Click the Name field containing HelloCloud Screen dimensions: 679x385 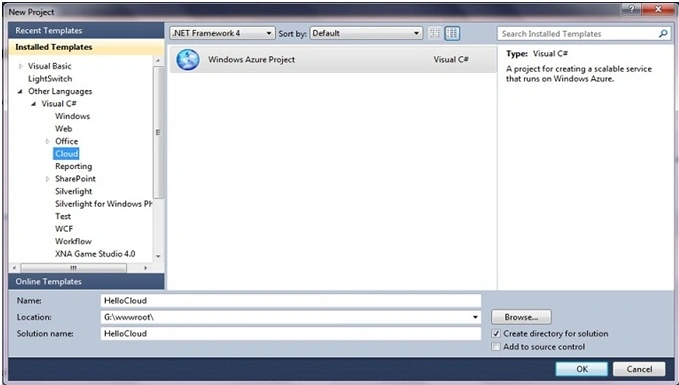click(x=291, y=301)
